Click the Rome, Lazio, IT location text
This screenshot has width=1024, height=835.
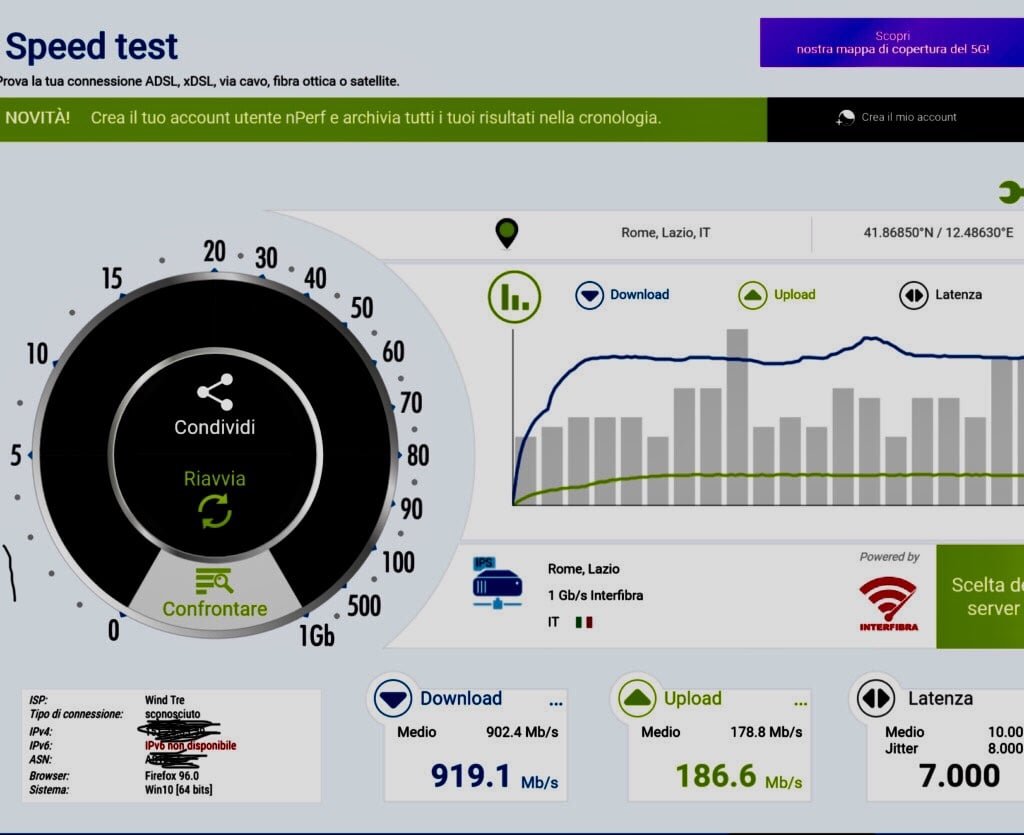(665, 232)
